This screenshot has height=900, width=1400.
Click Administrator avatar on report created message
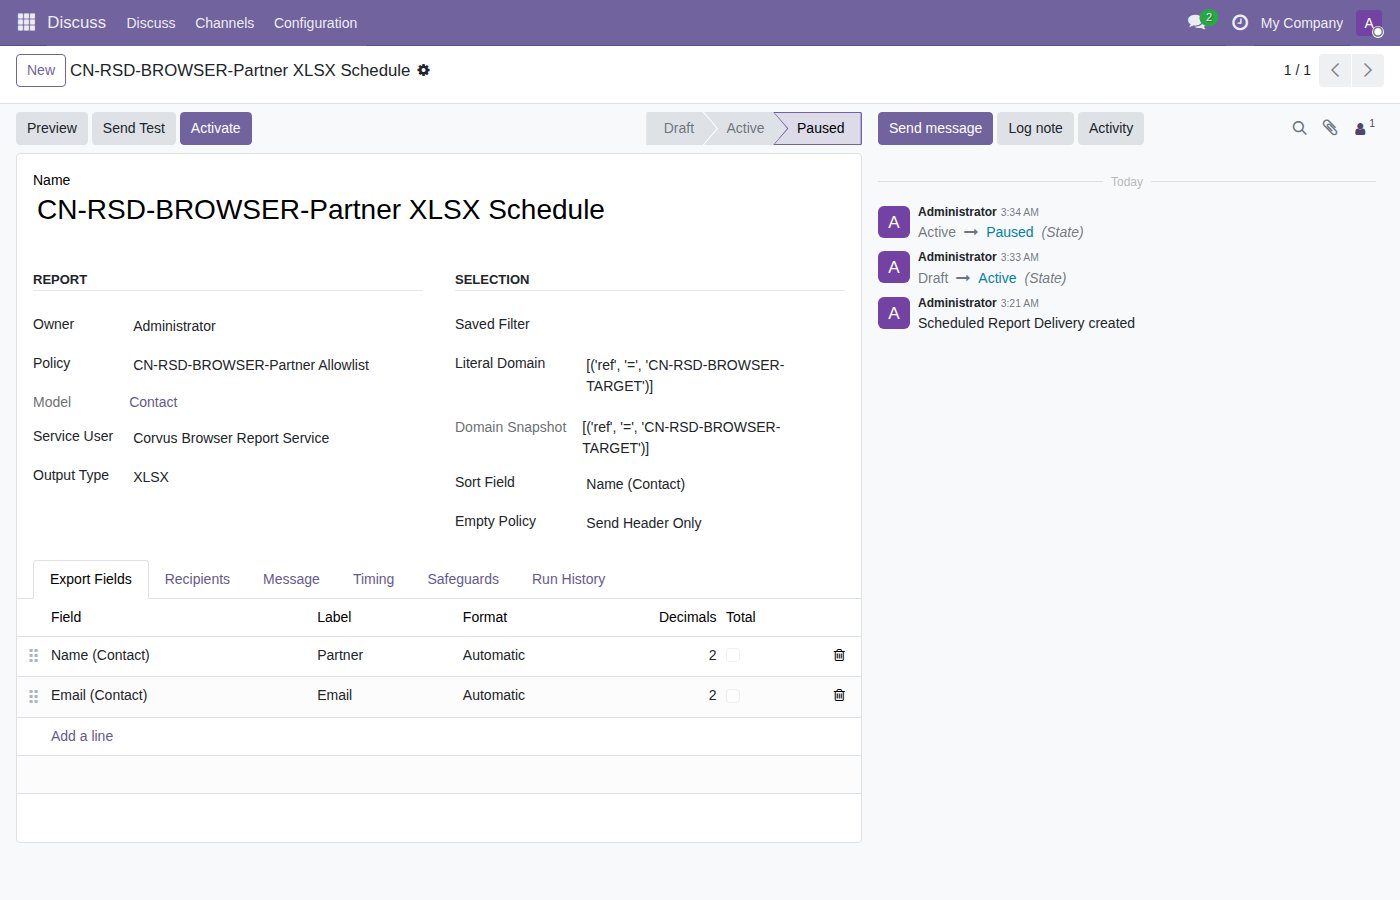(894, 313)
